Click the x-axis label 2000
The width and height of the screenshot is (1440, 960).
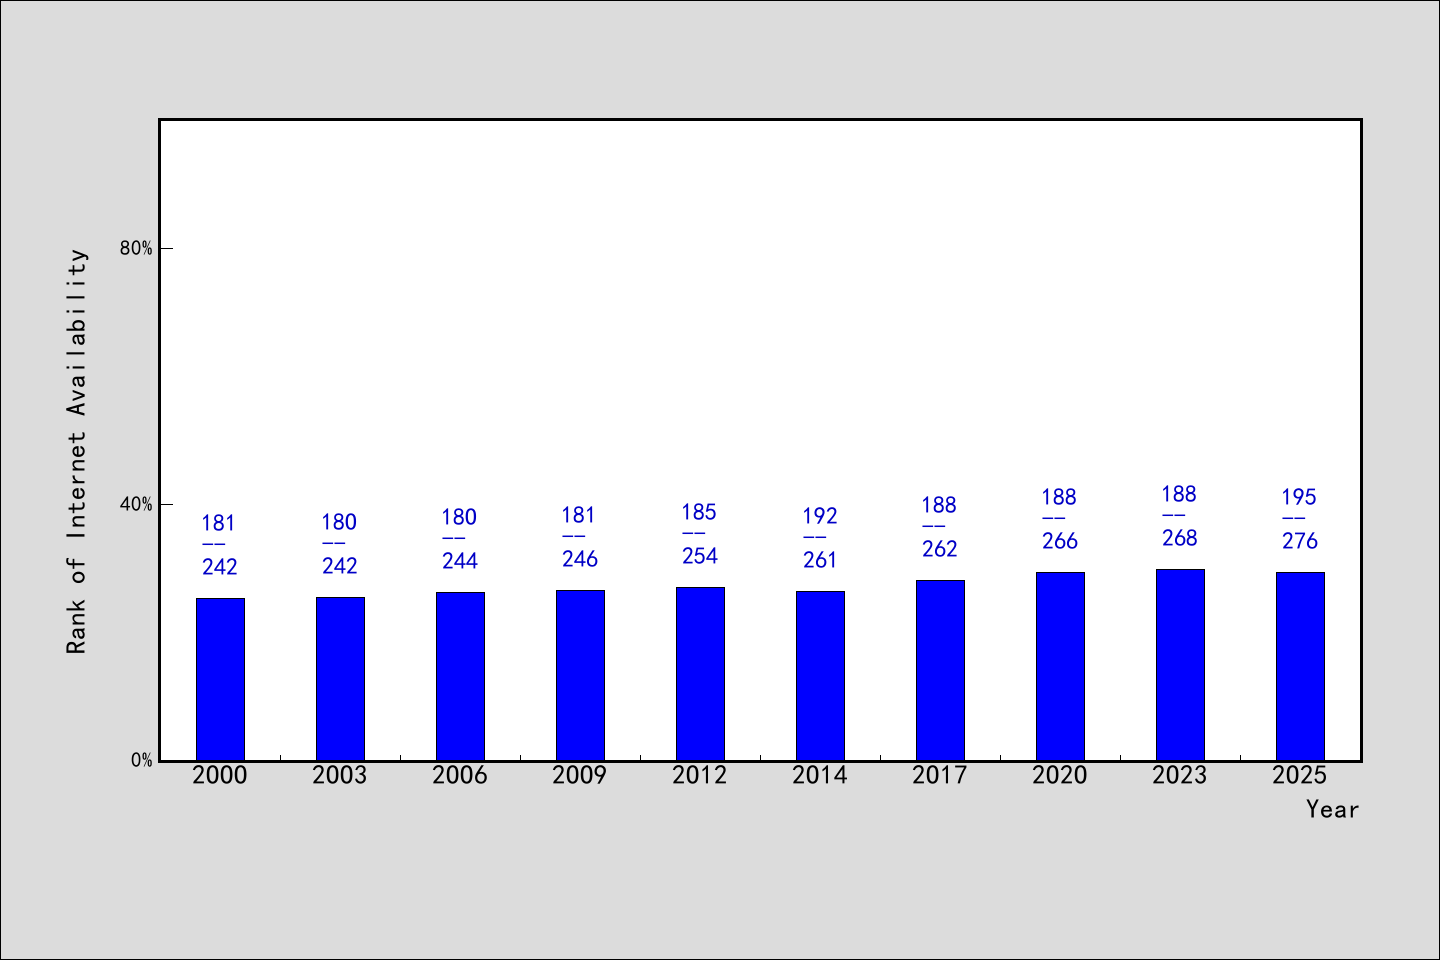[x=220, y=775]
